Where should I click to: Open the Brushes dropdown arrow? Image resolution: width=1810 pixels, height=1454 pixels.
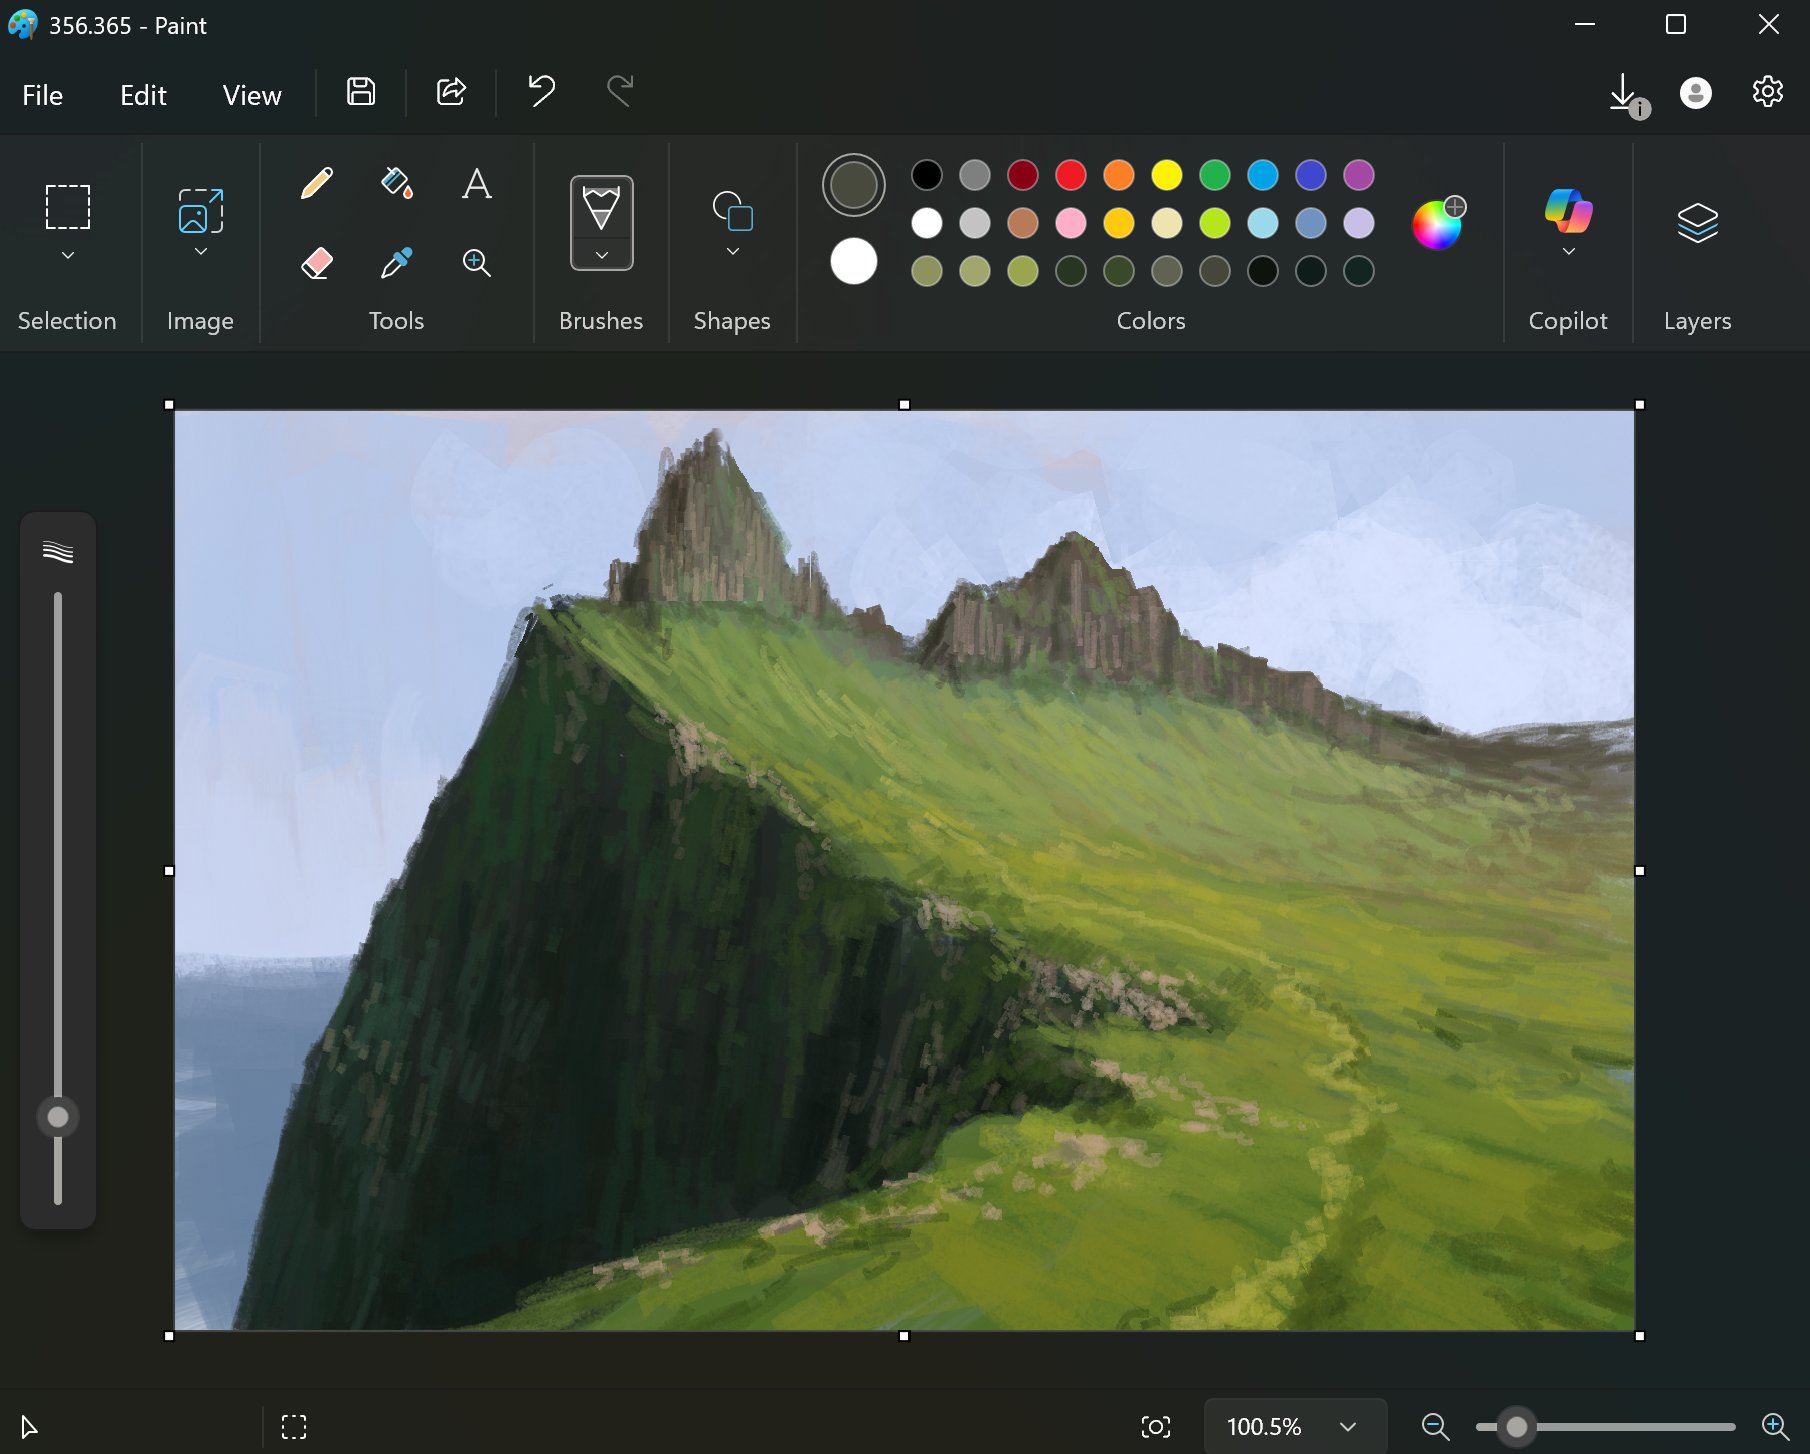click(x=601, y=255)
